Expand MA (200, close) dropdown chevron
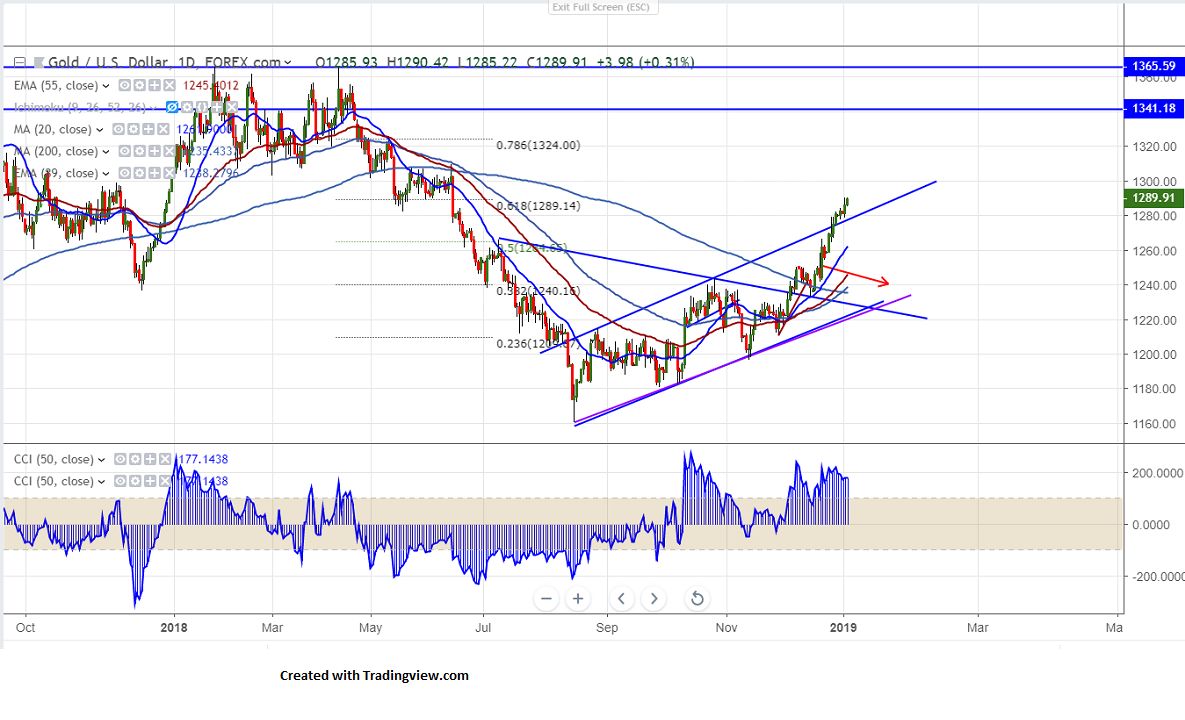 [106, 152]
